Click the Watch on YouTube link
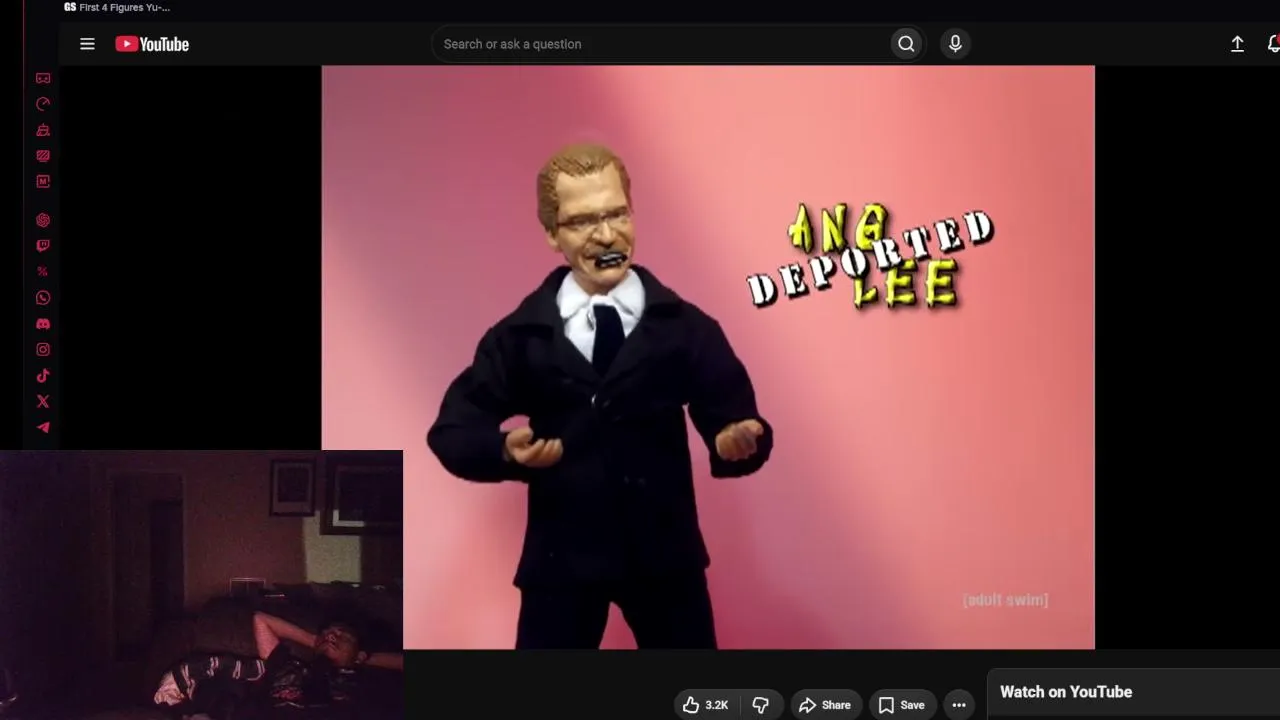This screenshot has height=720, width=1280. point(1066,692)
